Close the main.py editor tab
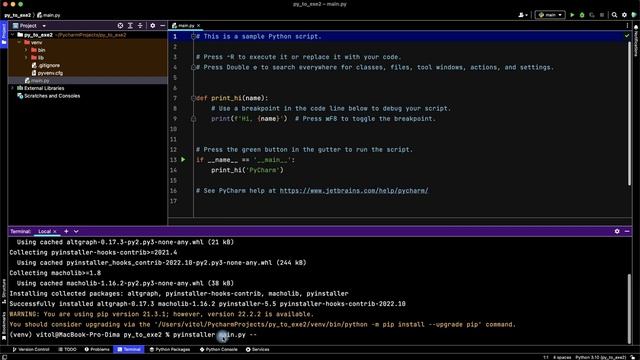 (199, 26)
